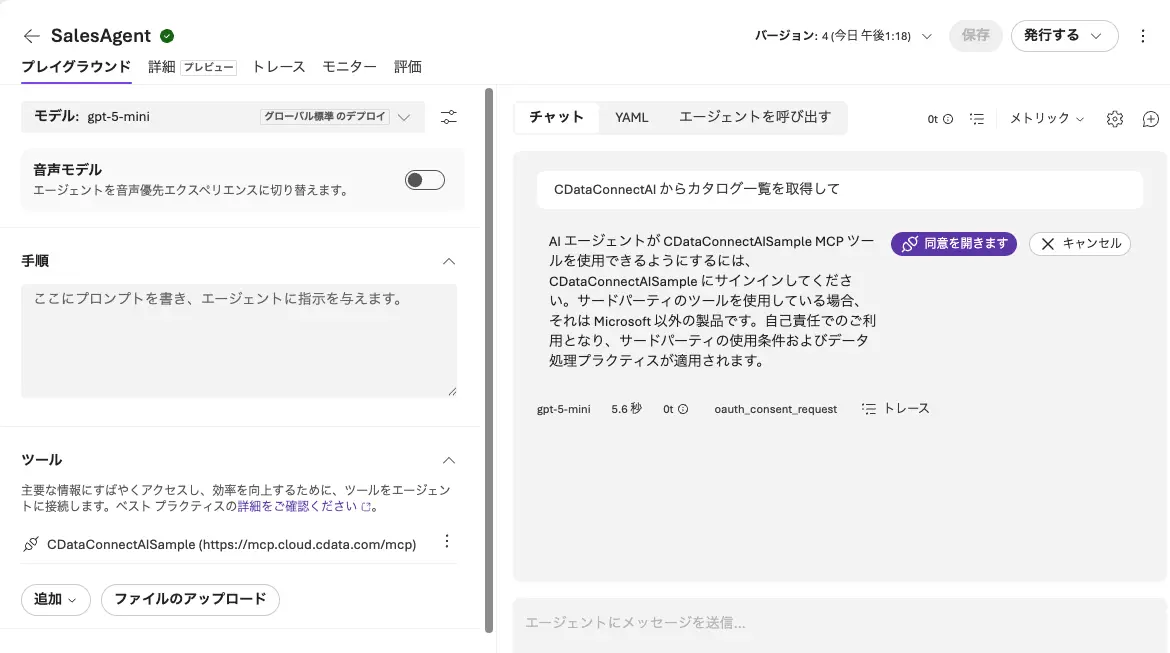Go back using the left arrow icon
The height and width of the screenshot is (653, 1170).
pyautogui.click(x=31, y=36)
